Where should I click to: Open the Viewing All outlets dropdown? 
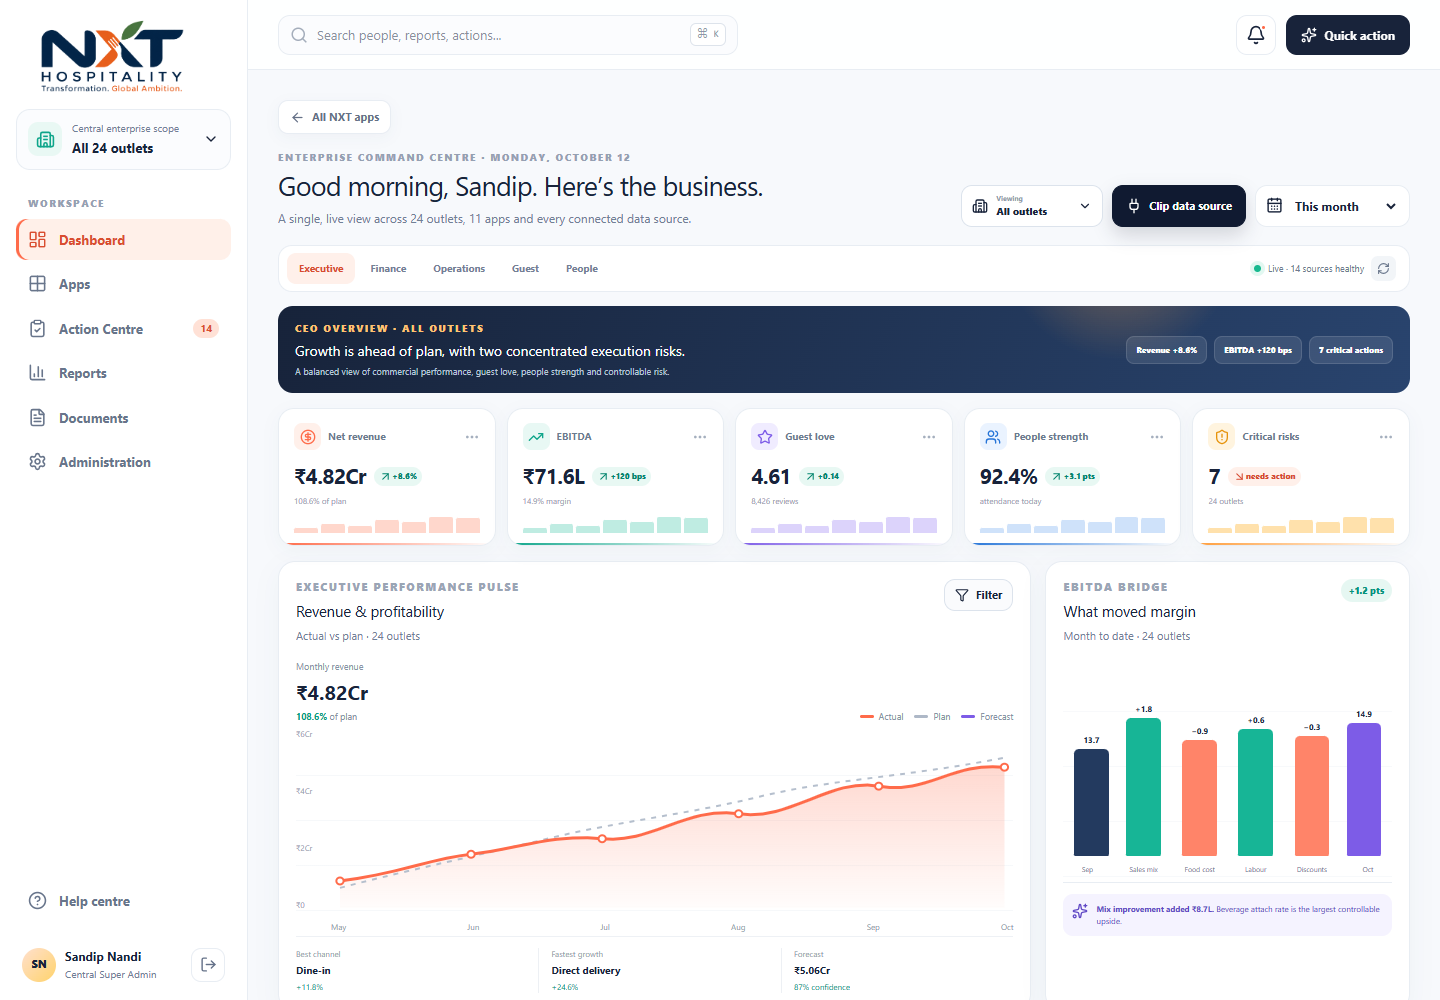1032,206
